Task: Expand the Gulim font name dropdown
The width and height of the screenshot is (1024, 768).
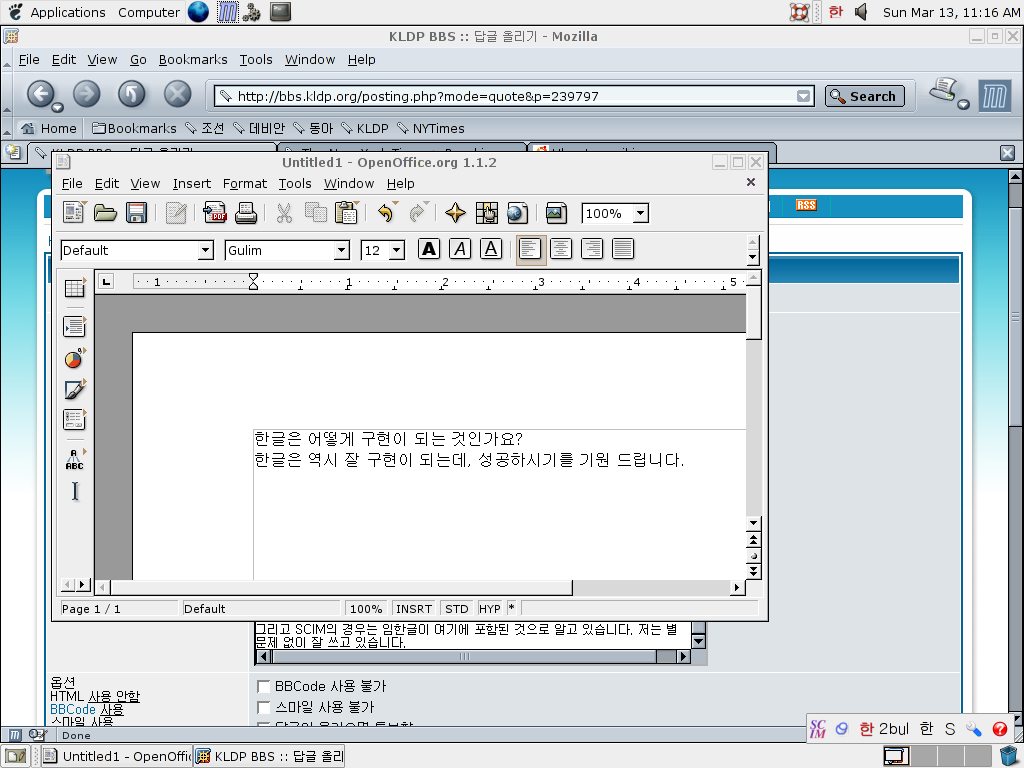Action: pos(342,250)
